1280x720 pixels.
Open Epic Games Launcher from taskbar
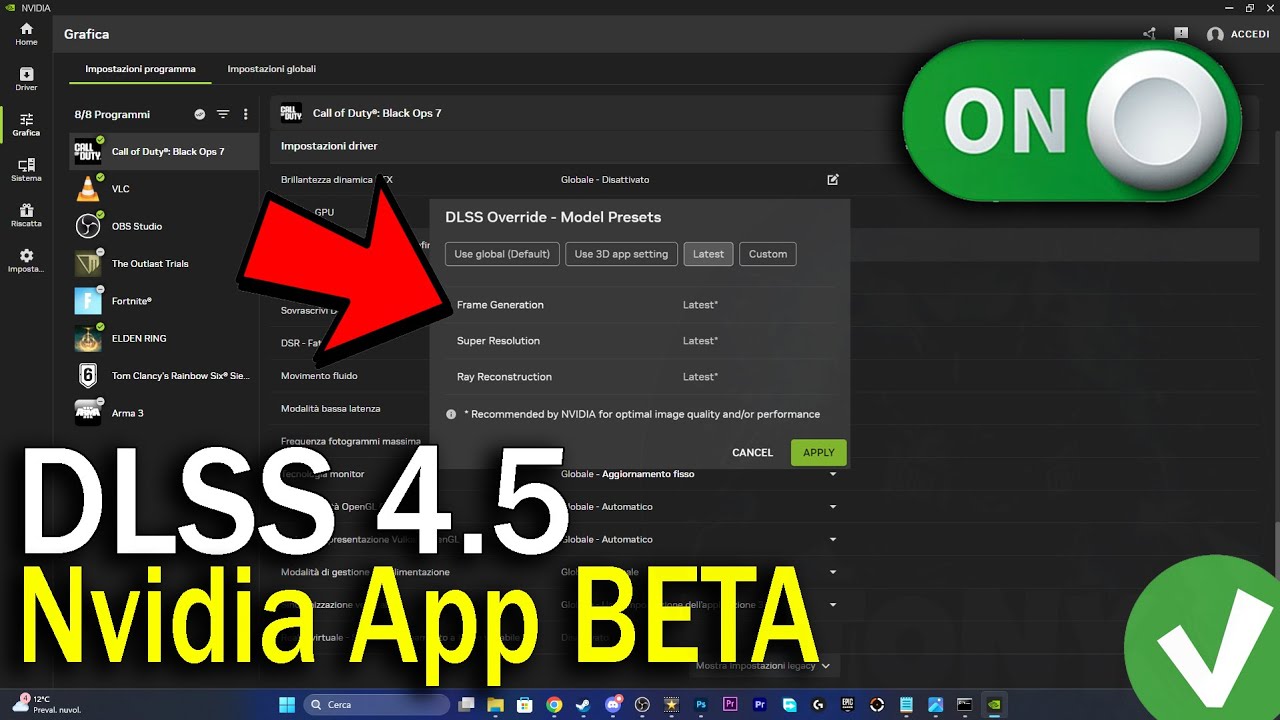[847, 704]
